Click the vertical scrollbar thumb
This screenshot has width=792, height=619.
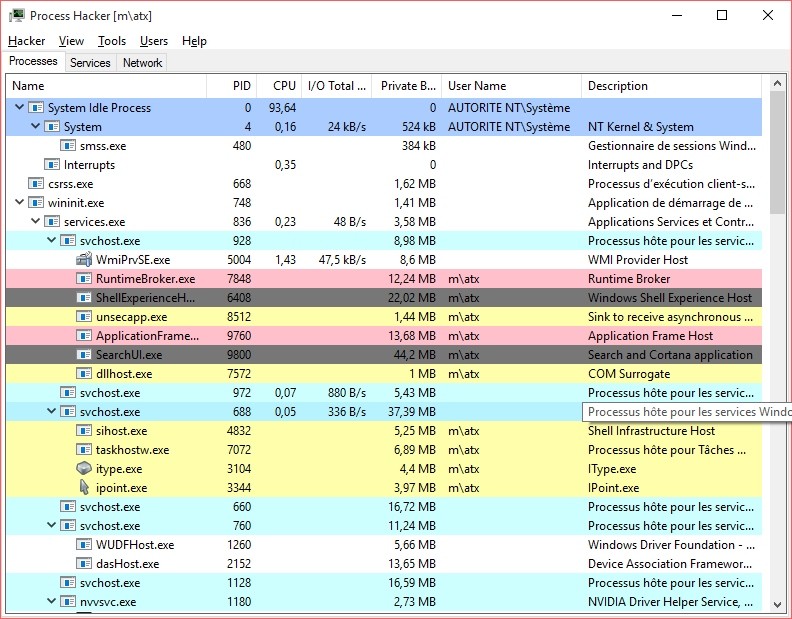pyautogui.click(x=777, y=153)
